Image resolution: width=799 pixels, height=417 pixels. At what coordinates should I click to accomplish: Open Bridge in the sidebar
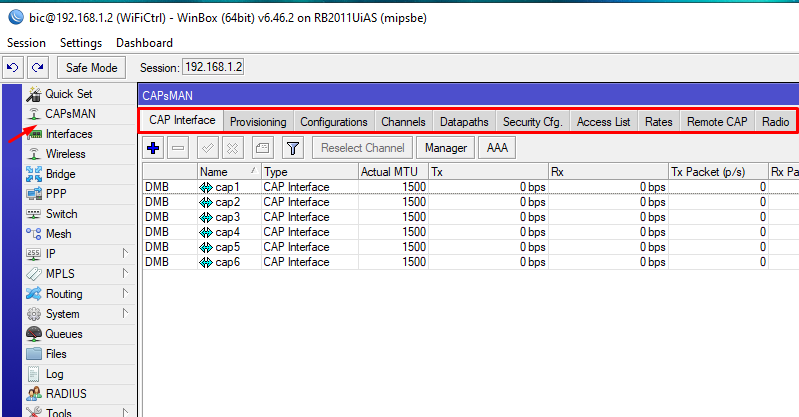60,174
